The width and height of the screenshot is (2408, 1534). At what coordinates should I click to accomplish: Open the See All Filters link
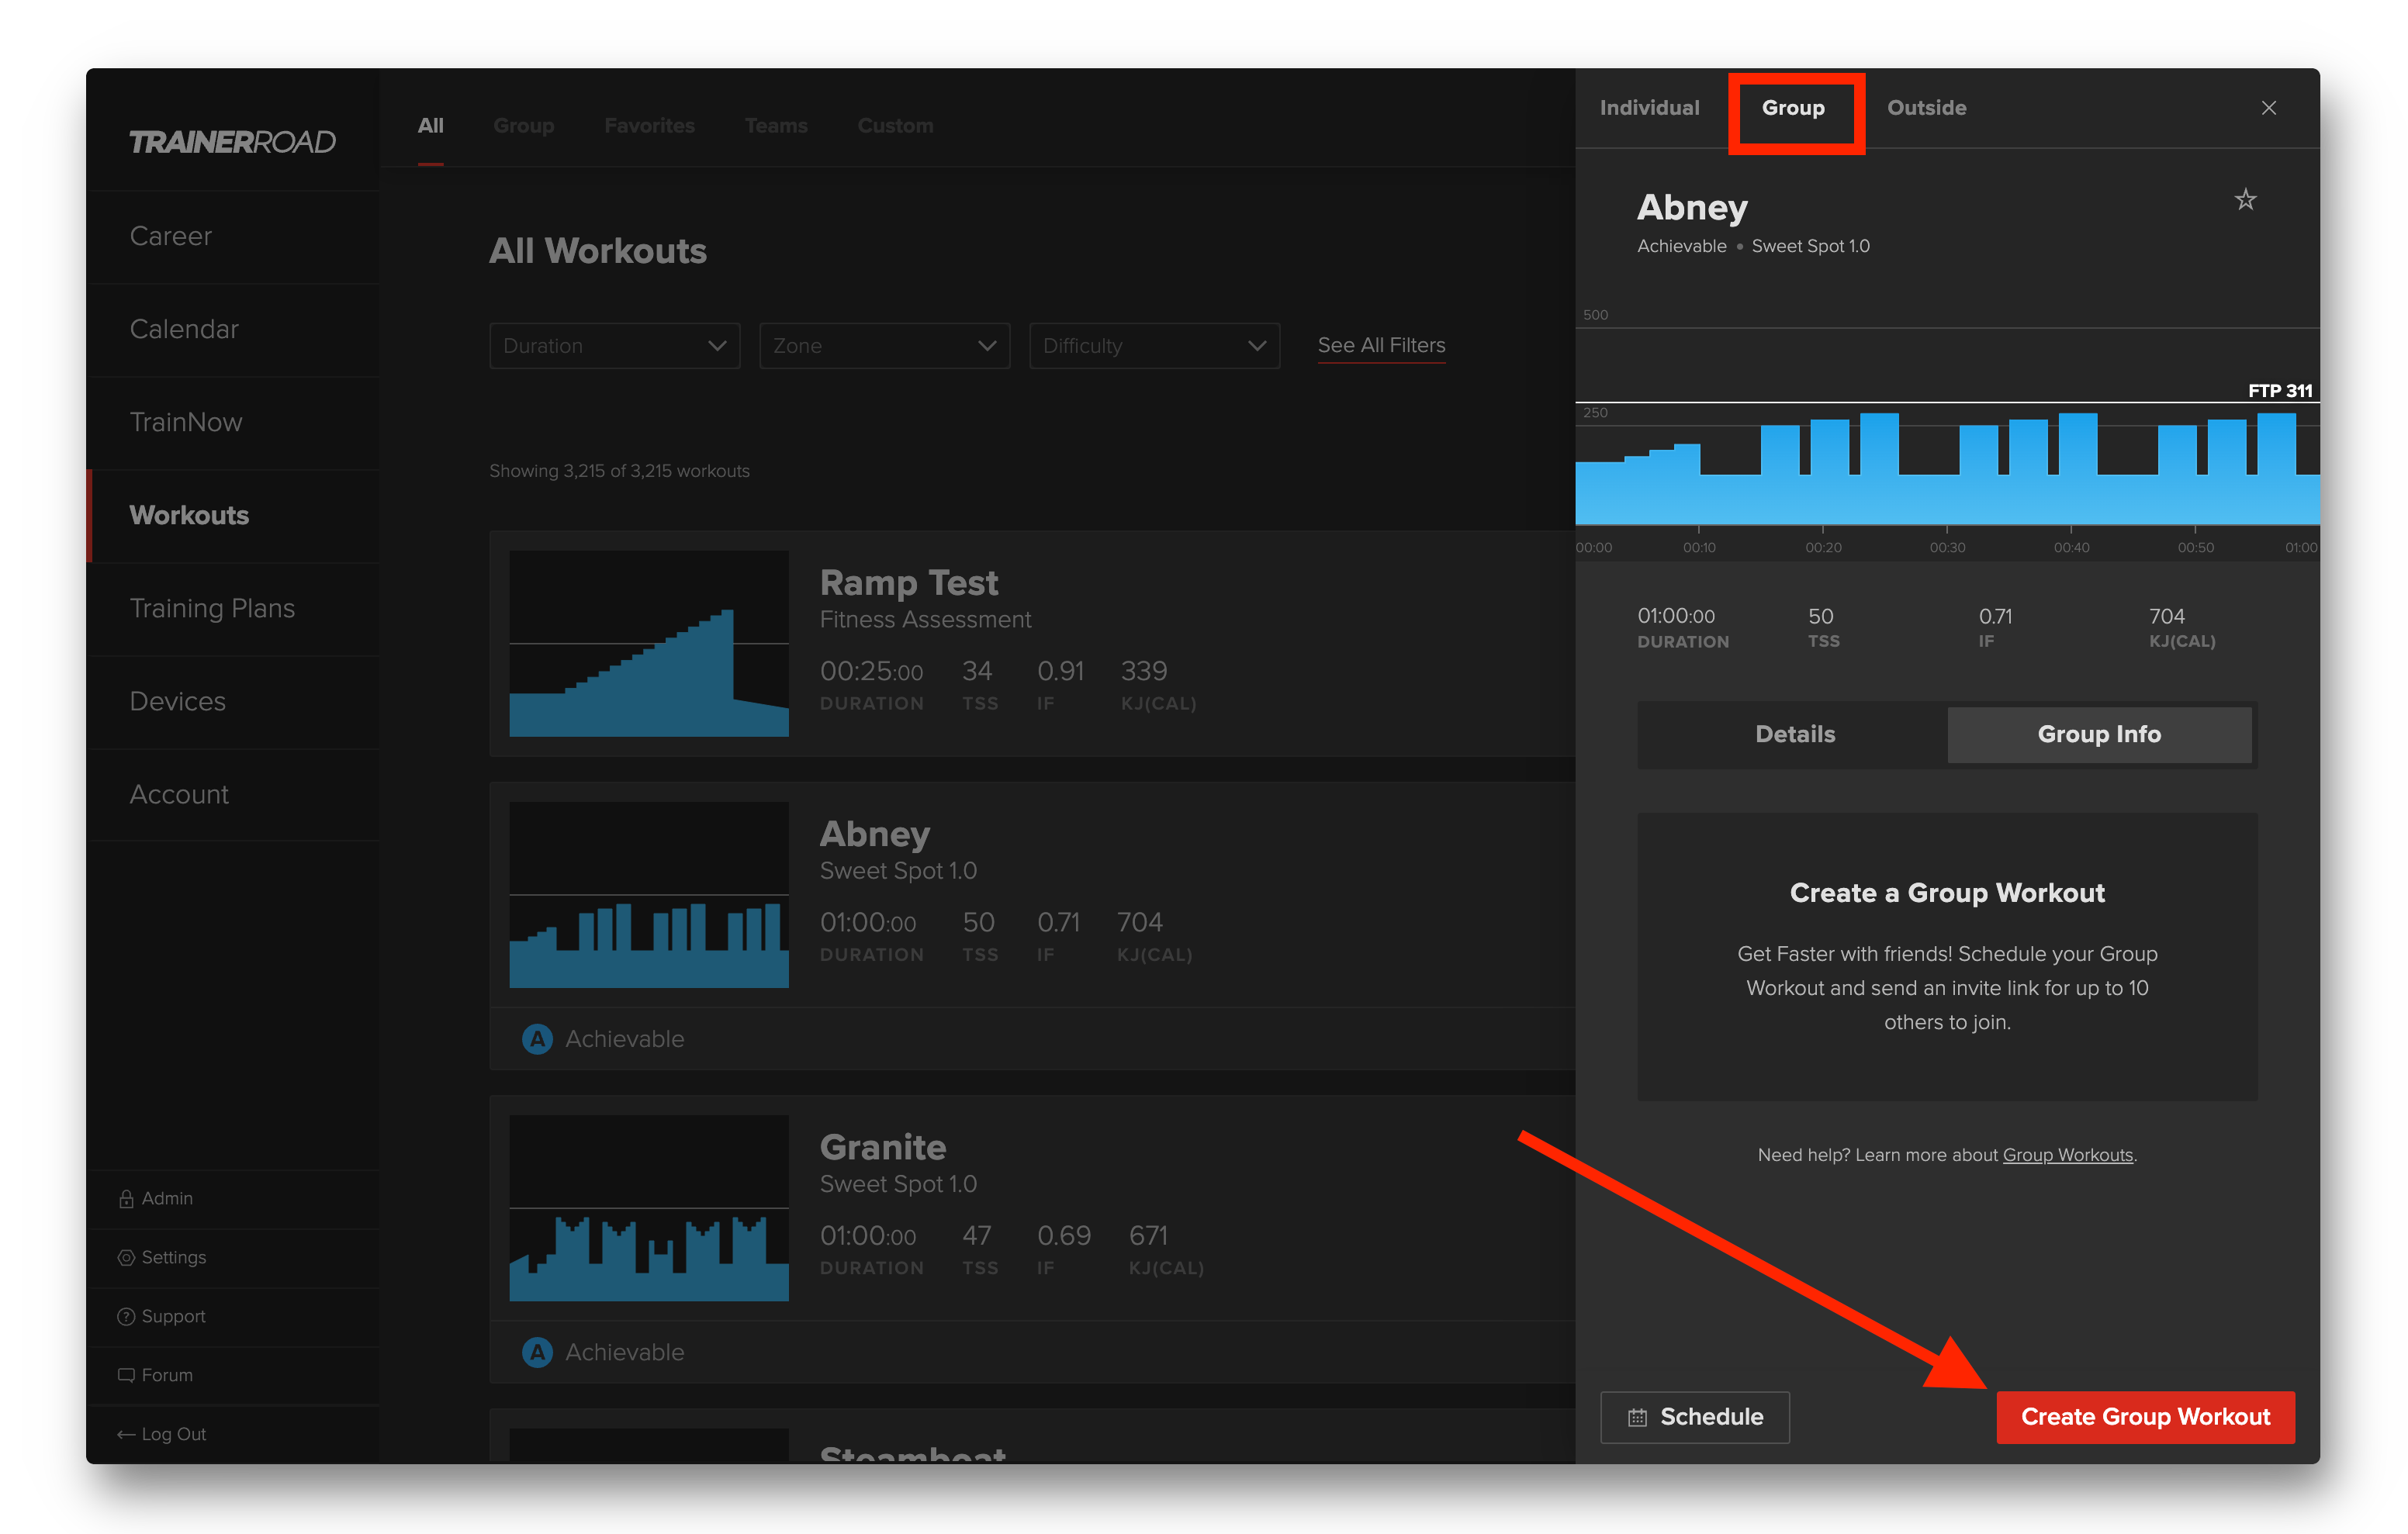click(x=1381, y=345)
